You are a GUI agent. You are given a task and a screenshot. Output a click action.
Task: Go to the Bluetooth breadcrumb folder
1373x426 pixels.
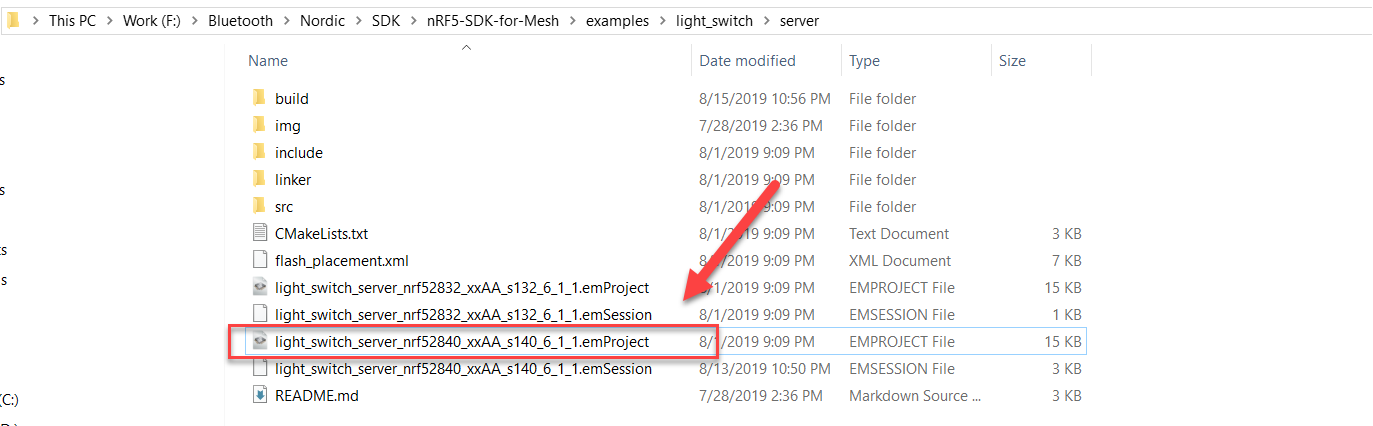[240, 20]
